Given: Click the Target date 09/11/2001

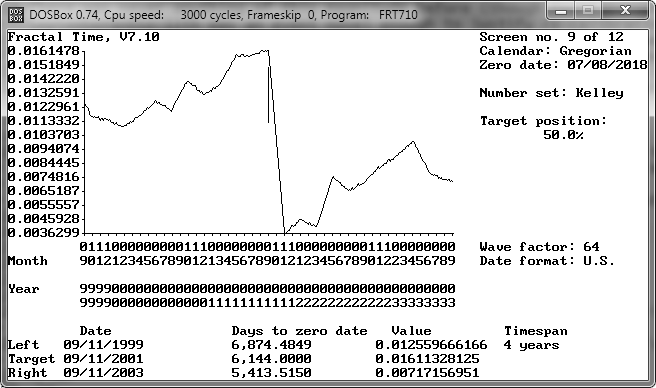Looking at the screenshot, I should pyautogui.click(x=103, y=359).
